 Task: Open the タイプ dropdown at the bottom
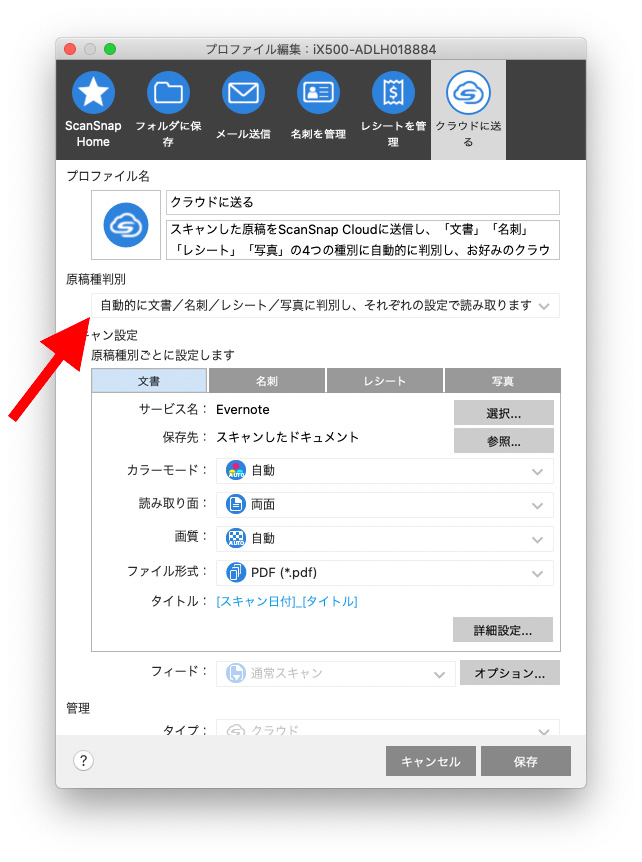388,728
